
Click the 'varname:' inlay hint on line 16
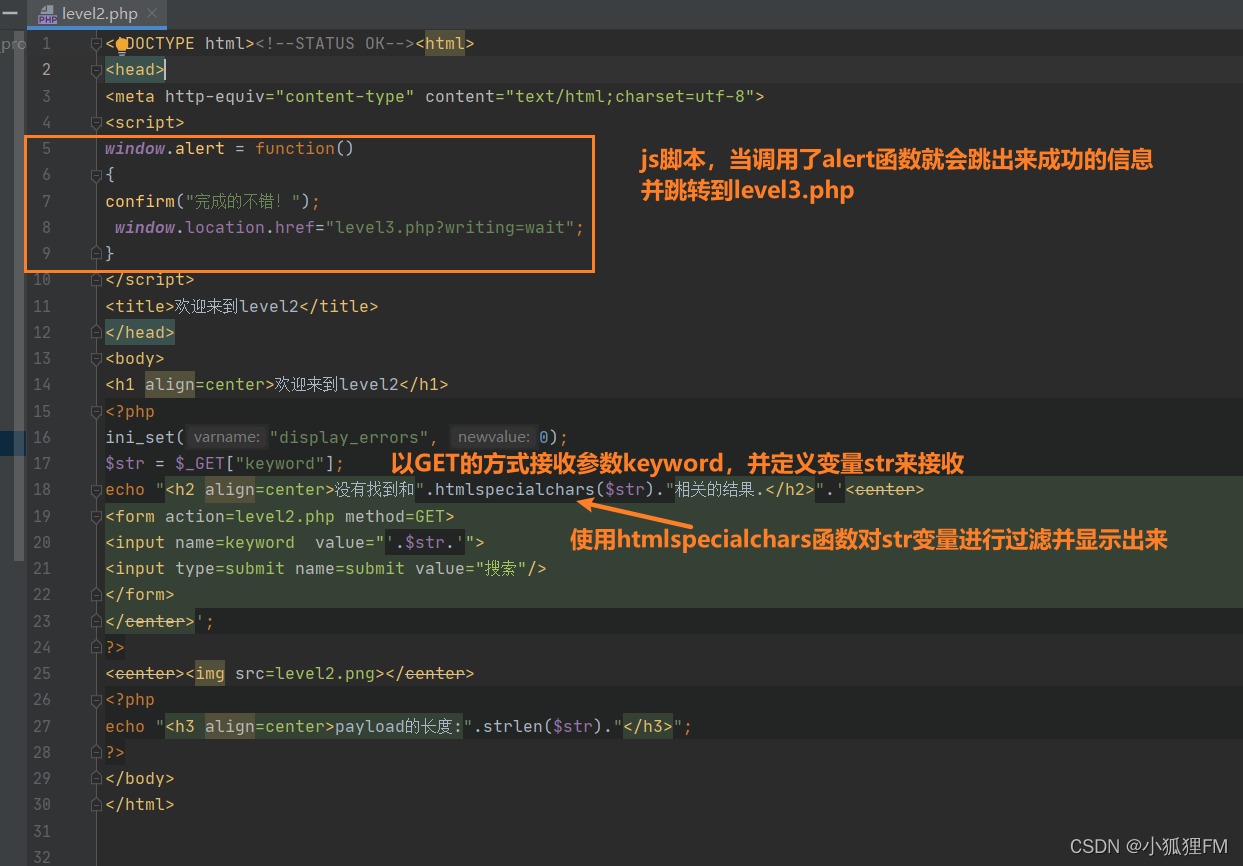click(x=226, y=437)
